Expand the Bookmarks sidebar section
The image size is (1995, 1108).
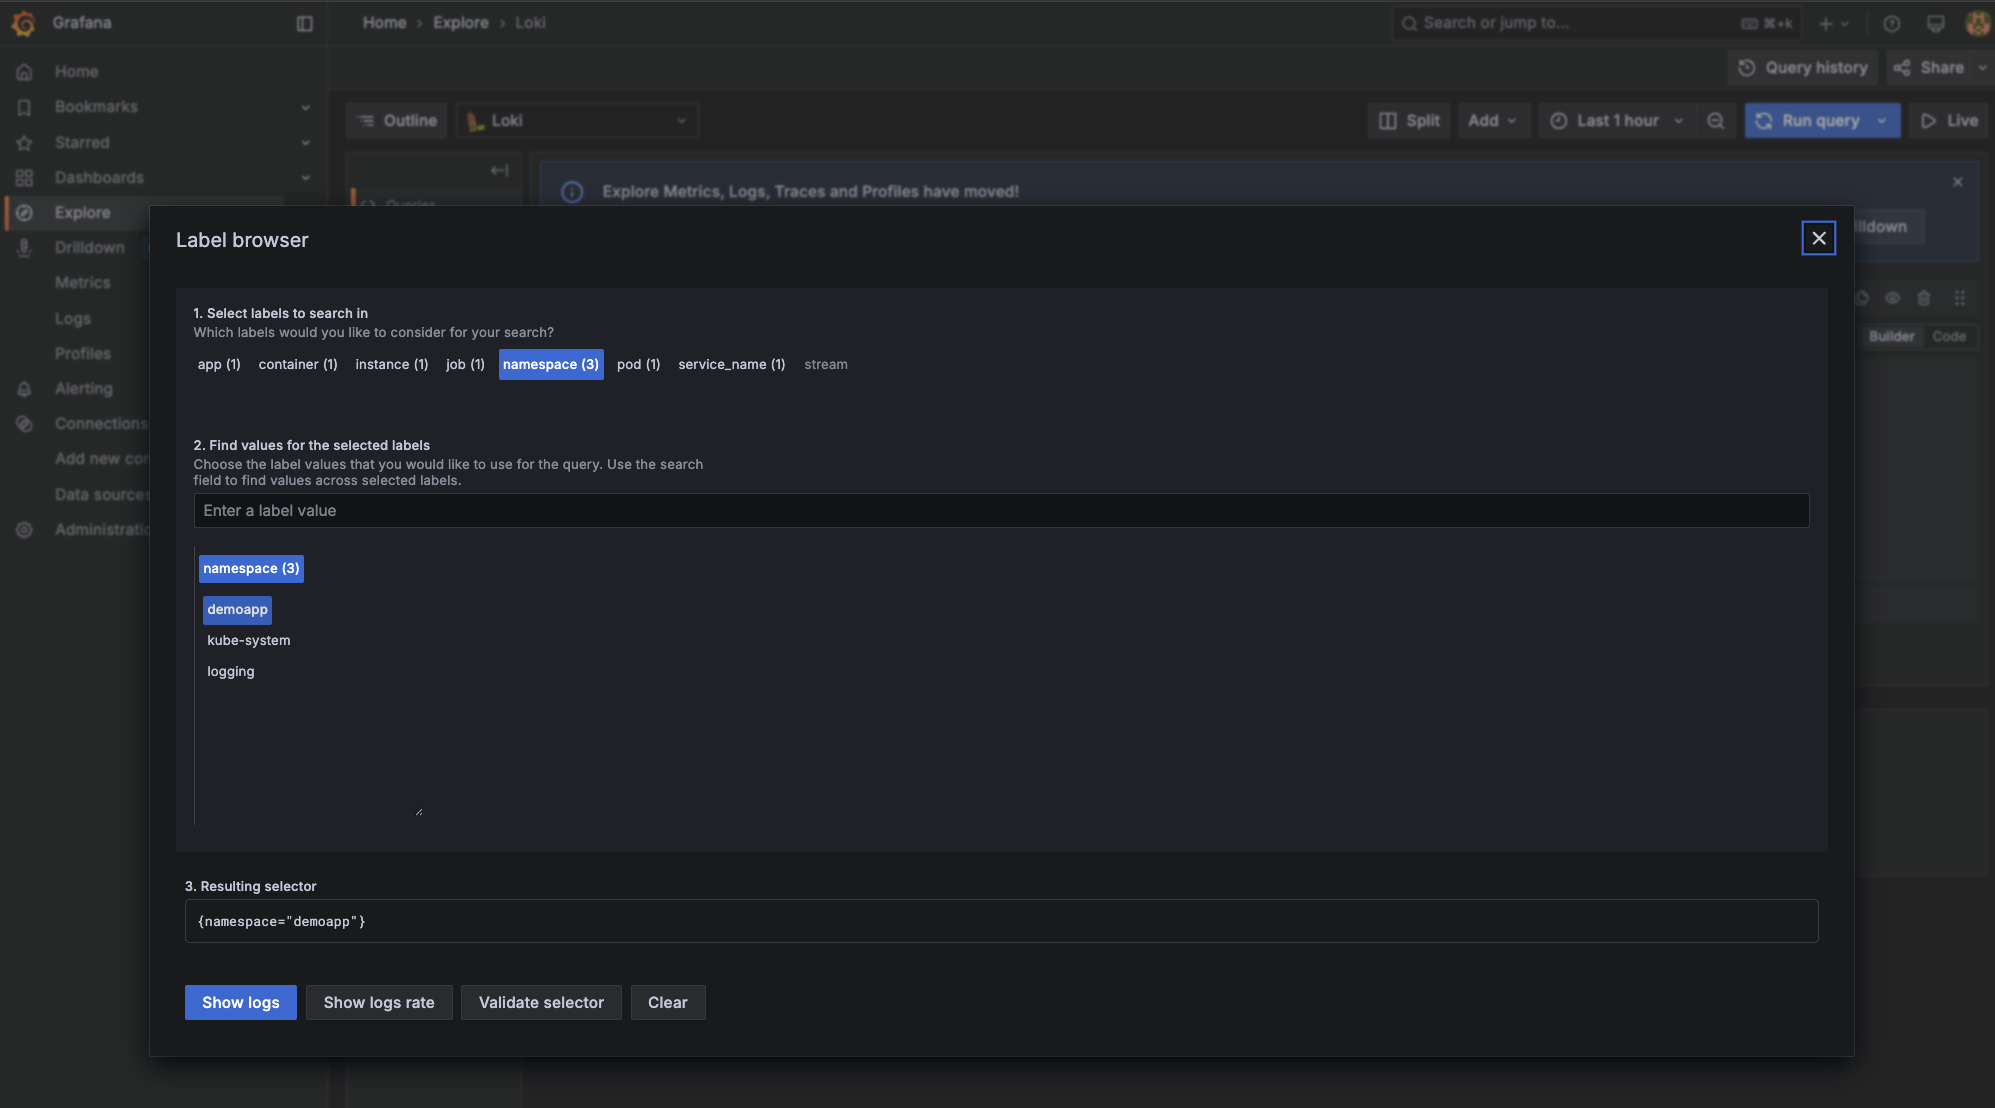tap(305, 107)
